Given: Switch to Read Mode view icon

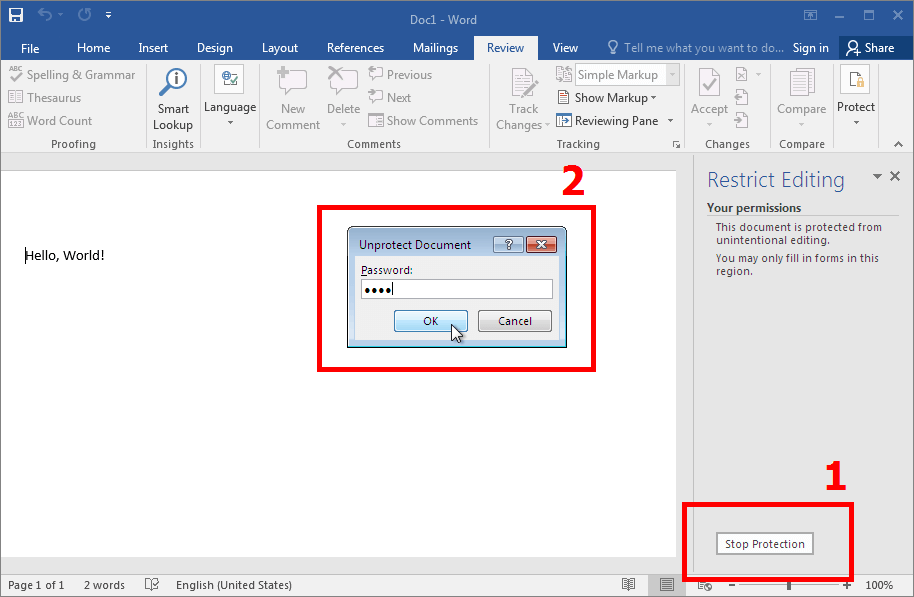Looking at the screenshot, I should pyautogui.click(x=628, y=585).
